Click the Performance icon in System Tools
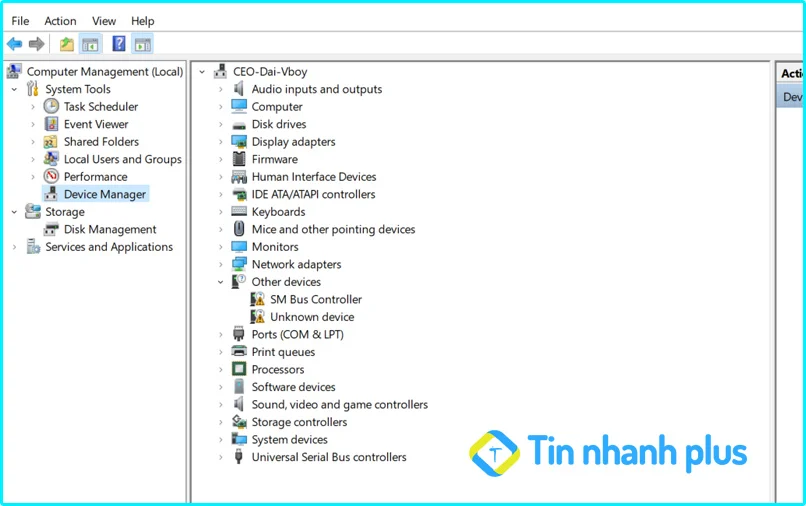This screenshot has height=506, width=806. 51,177
